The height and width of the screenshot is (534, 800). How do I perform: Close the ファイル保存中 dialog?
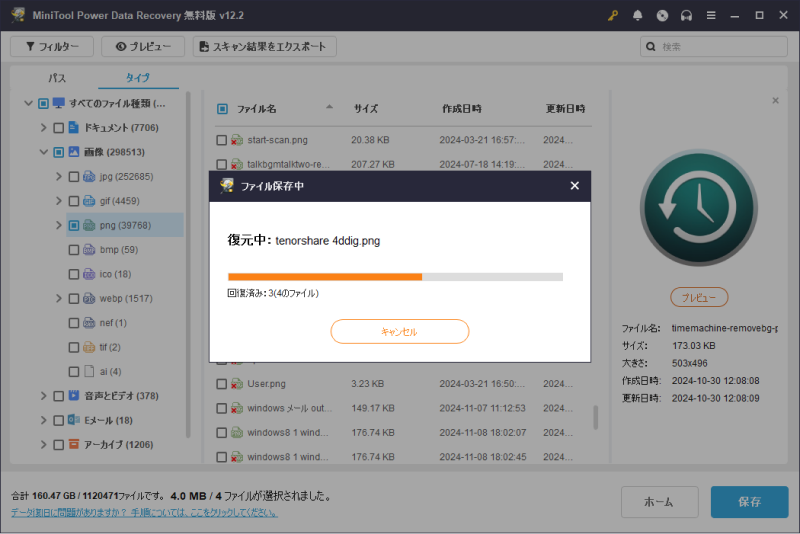[574, 186]
